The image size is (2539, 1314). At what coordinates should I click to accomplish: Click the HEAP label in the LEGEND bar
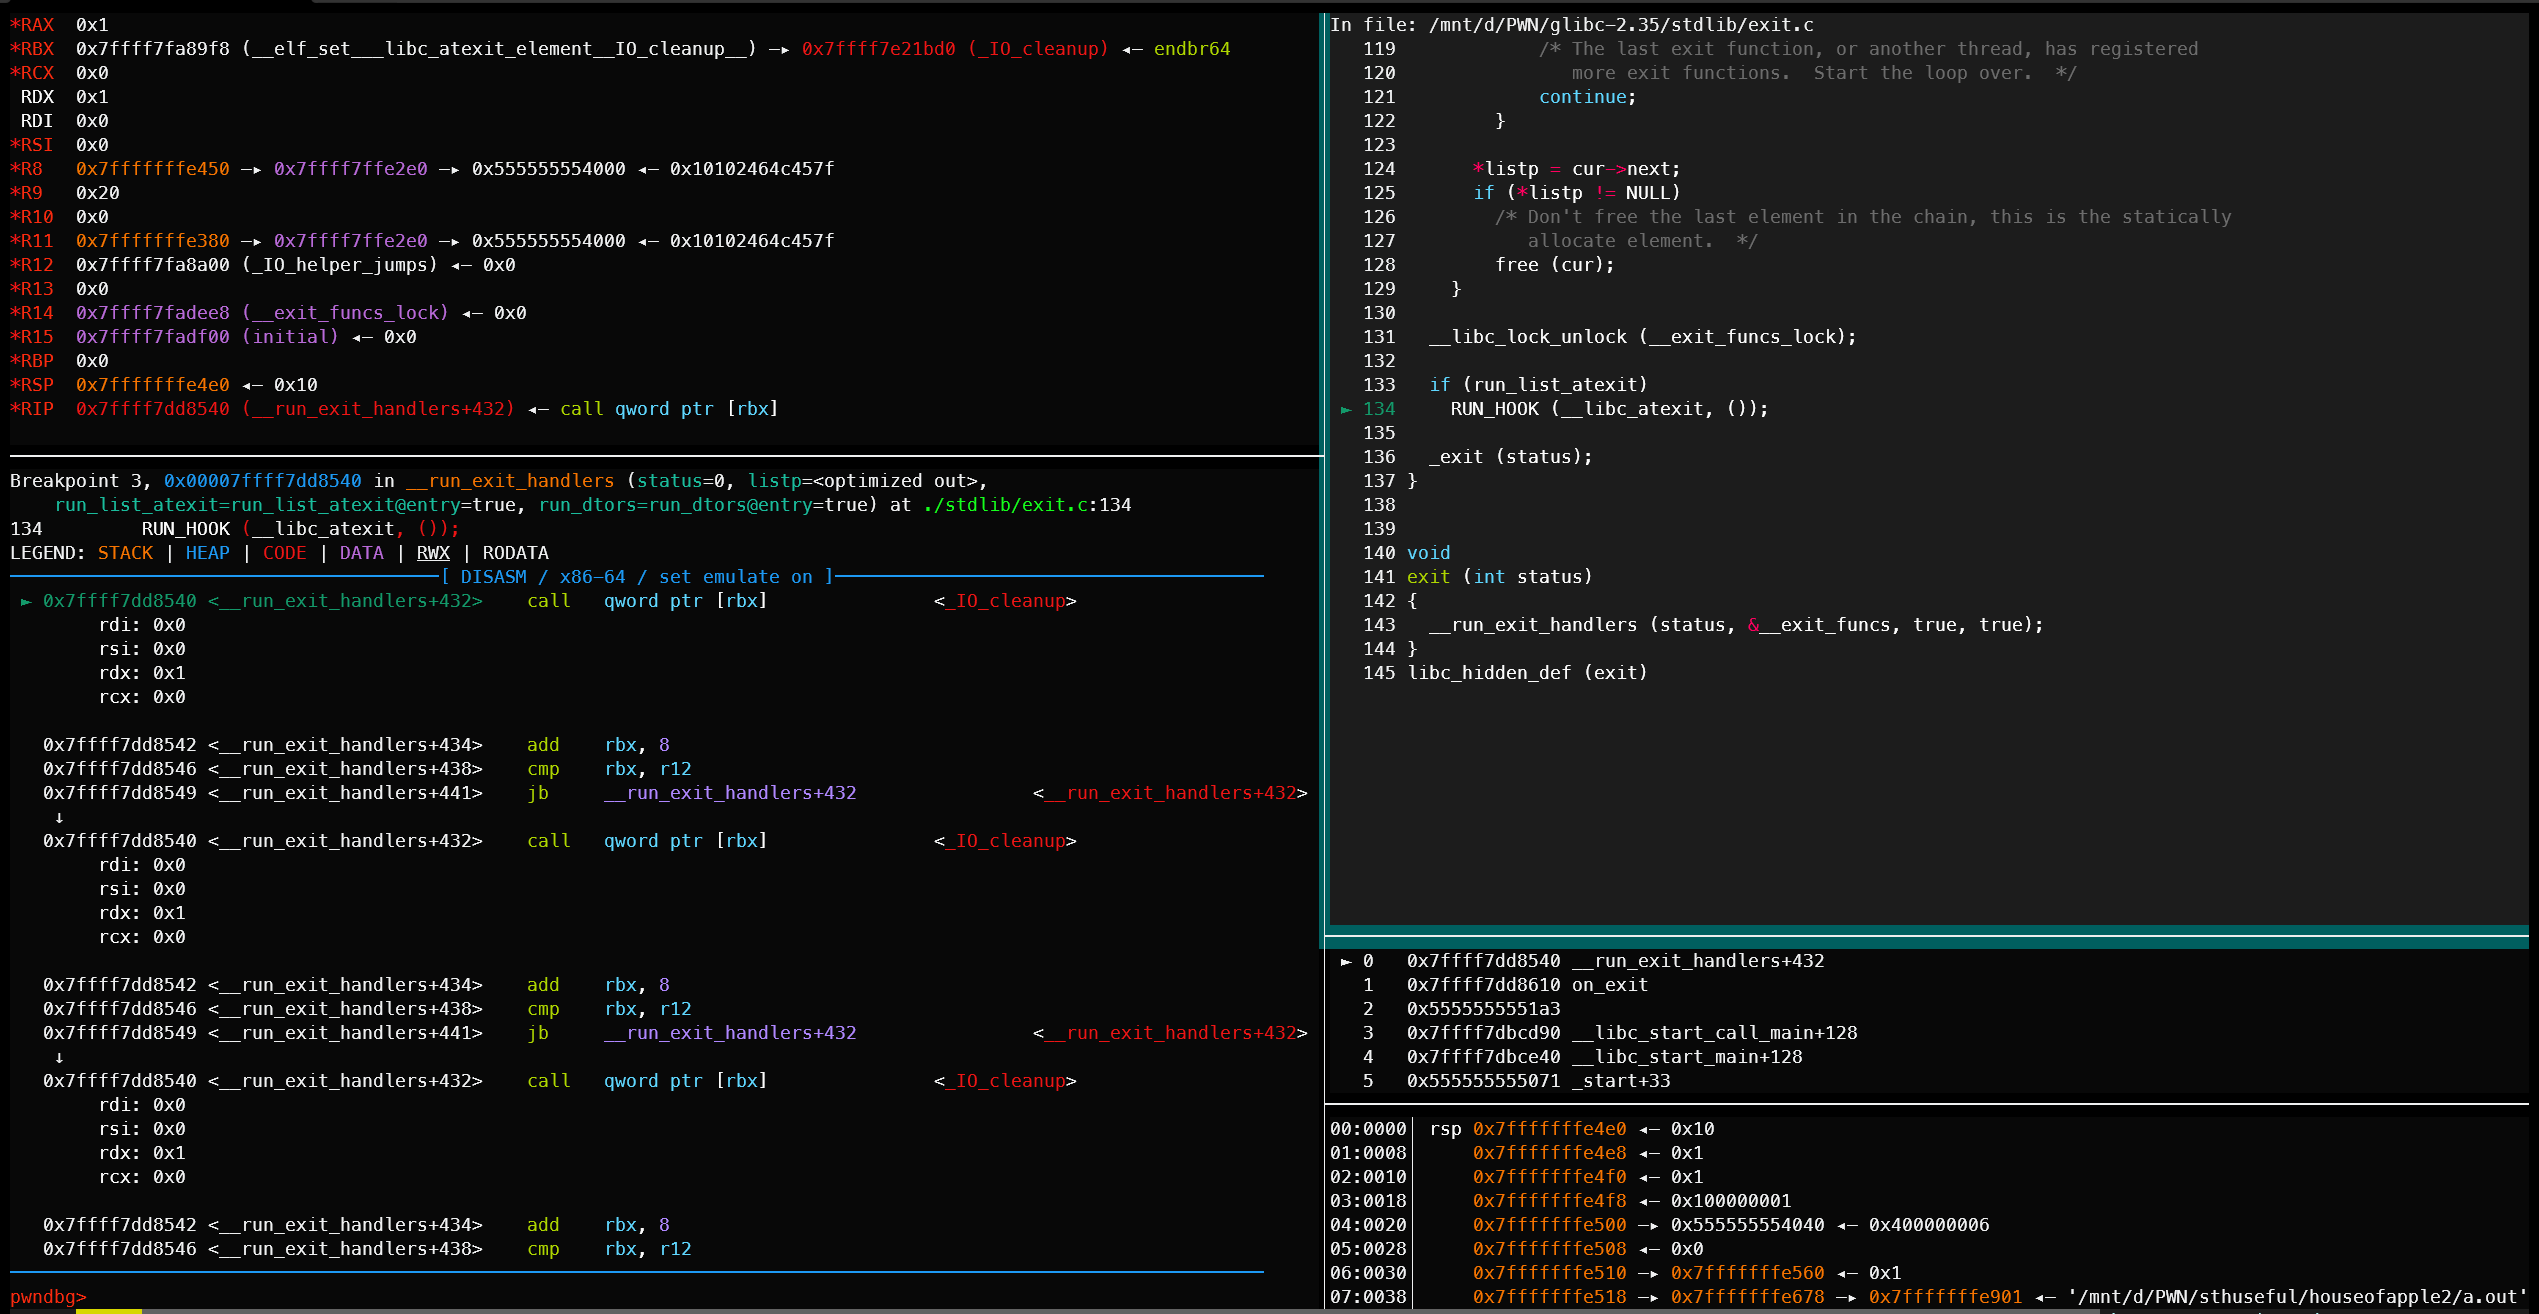click(x=207, y=553)
